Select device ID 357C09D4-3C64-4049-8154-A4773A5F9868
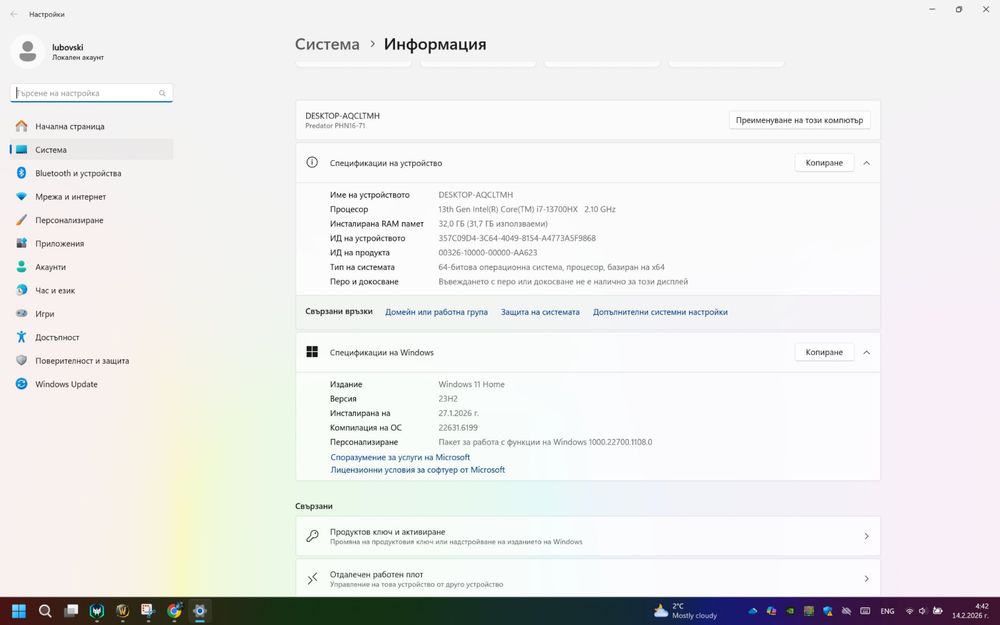1000x625 pixels. (517, 238)
